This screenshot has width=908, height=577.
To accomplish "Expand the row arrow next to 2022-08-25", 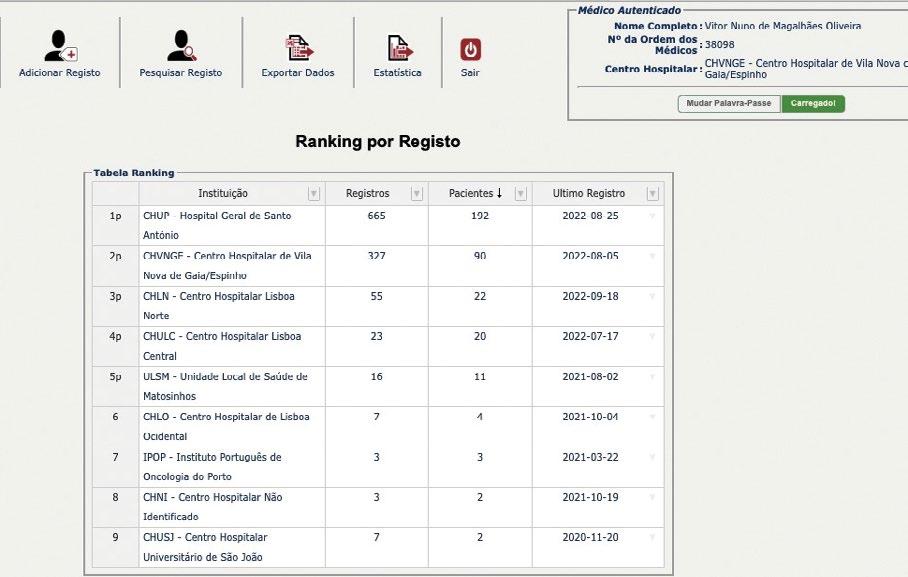I will (x=653, y=216).
